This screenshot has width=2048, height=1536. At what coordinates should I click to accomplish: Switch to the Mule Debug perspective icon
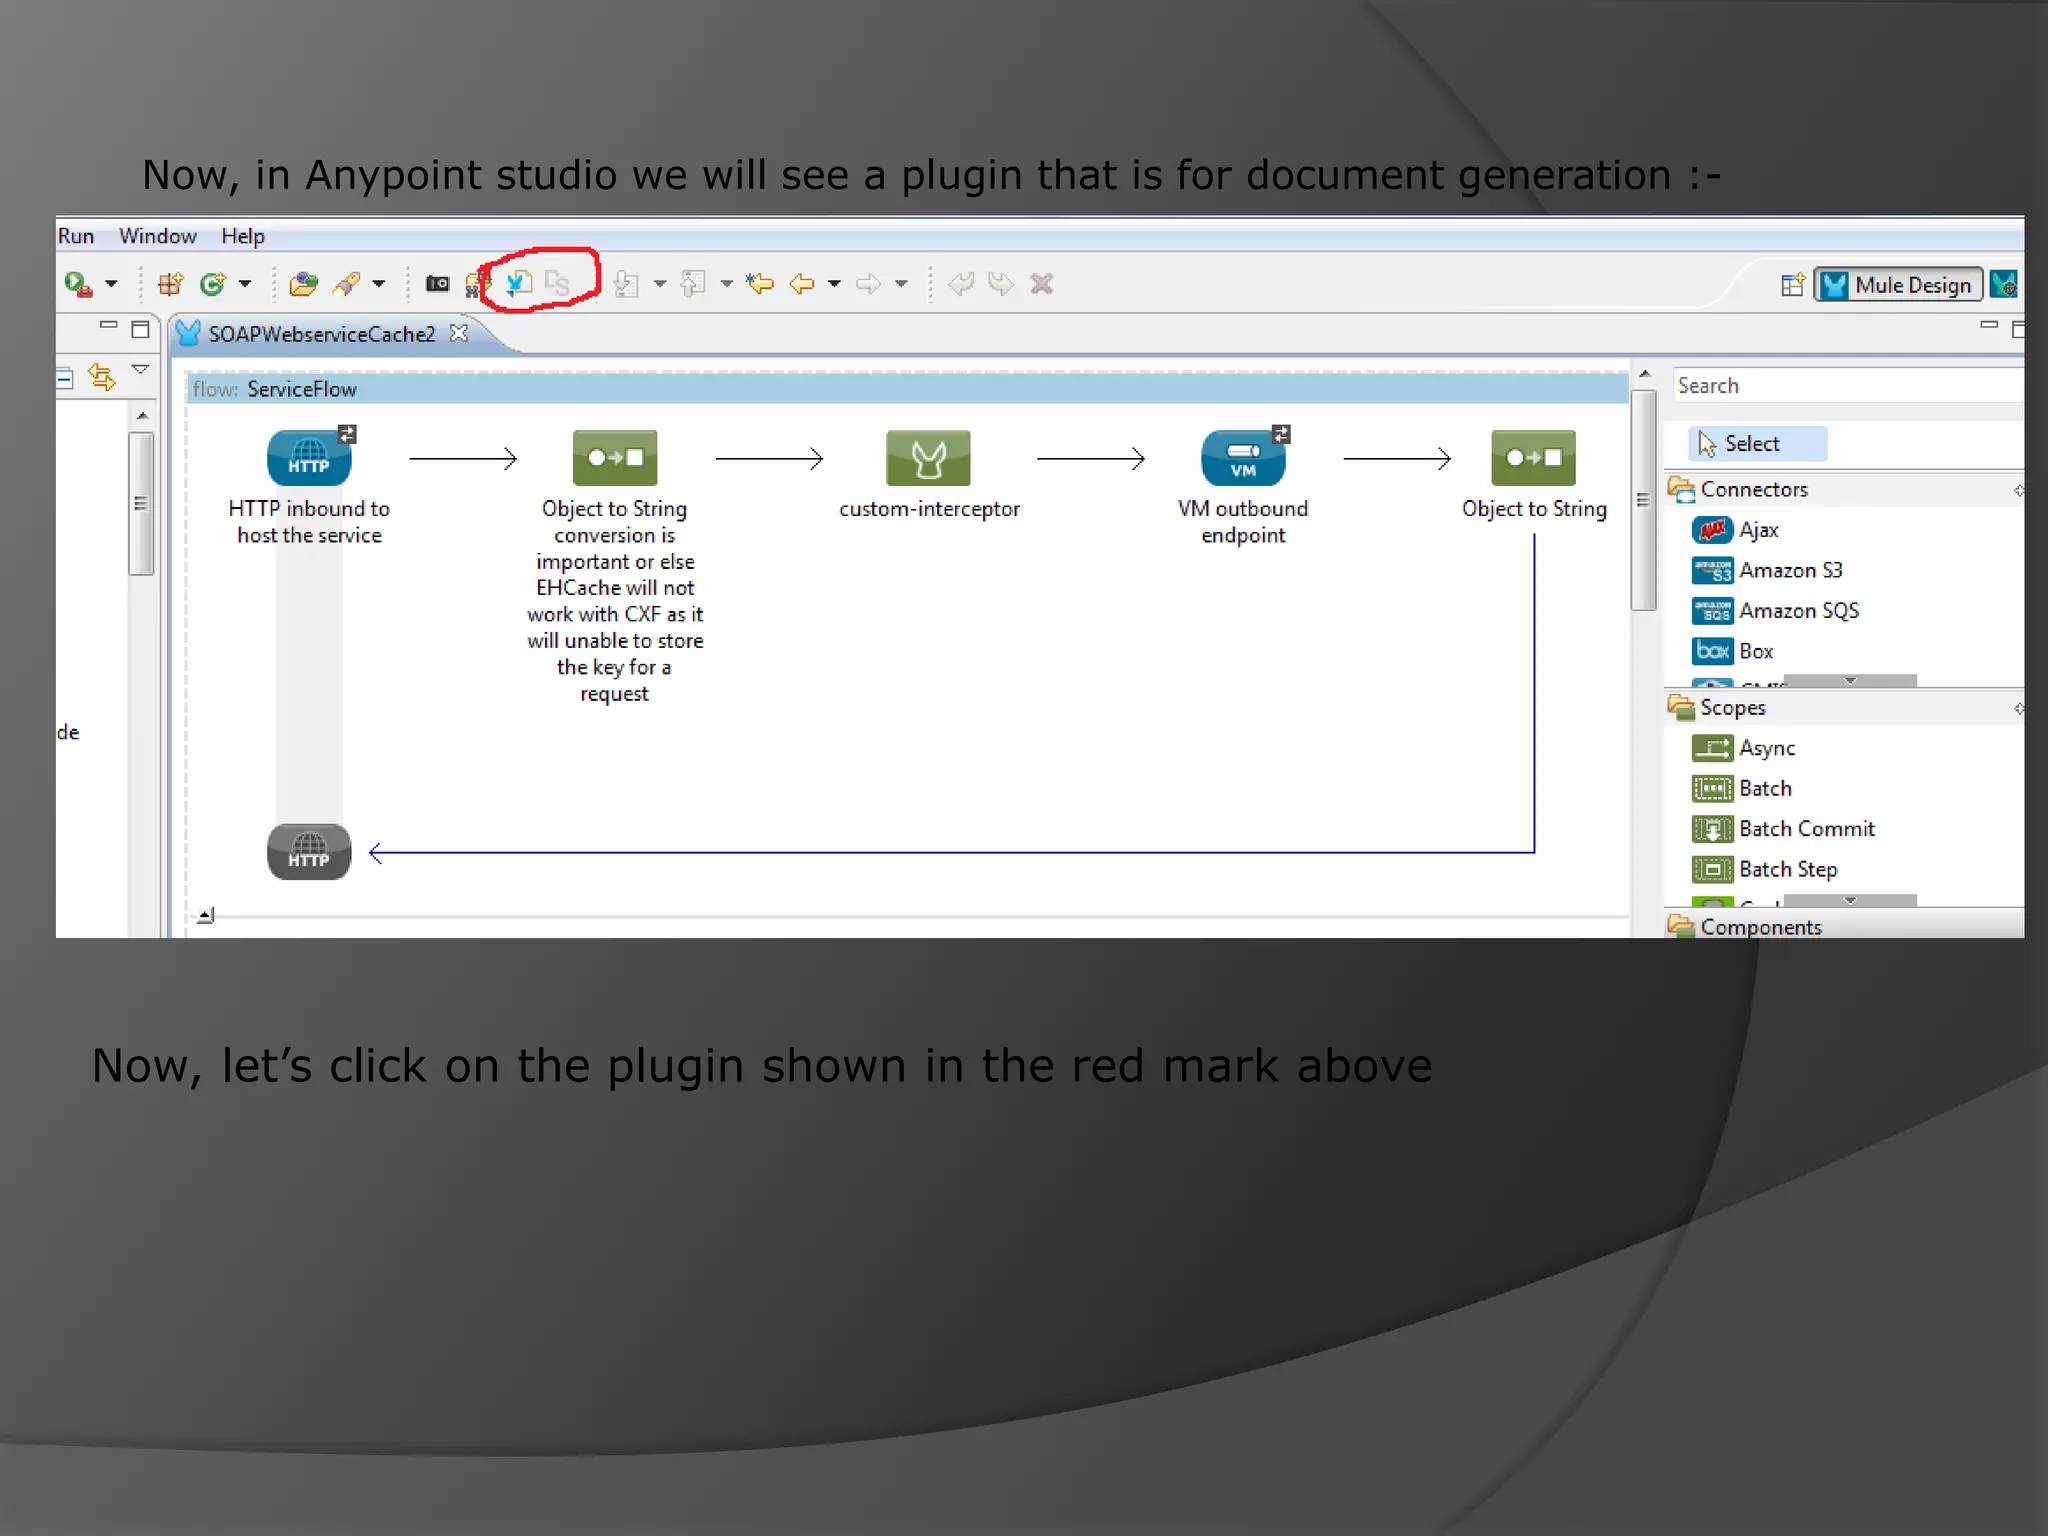point(2003,285)
